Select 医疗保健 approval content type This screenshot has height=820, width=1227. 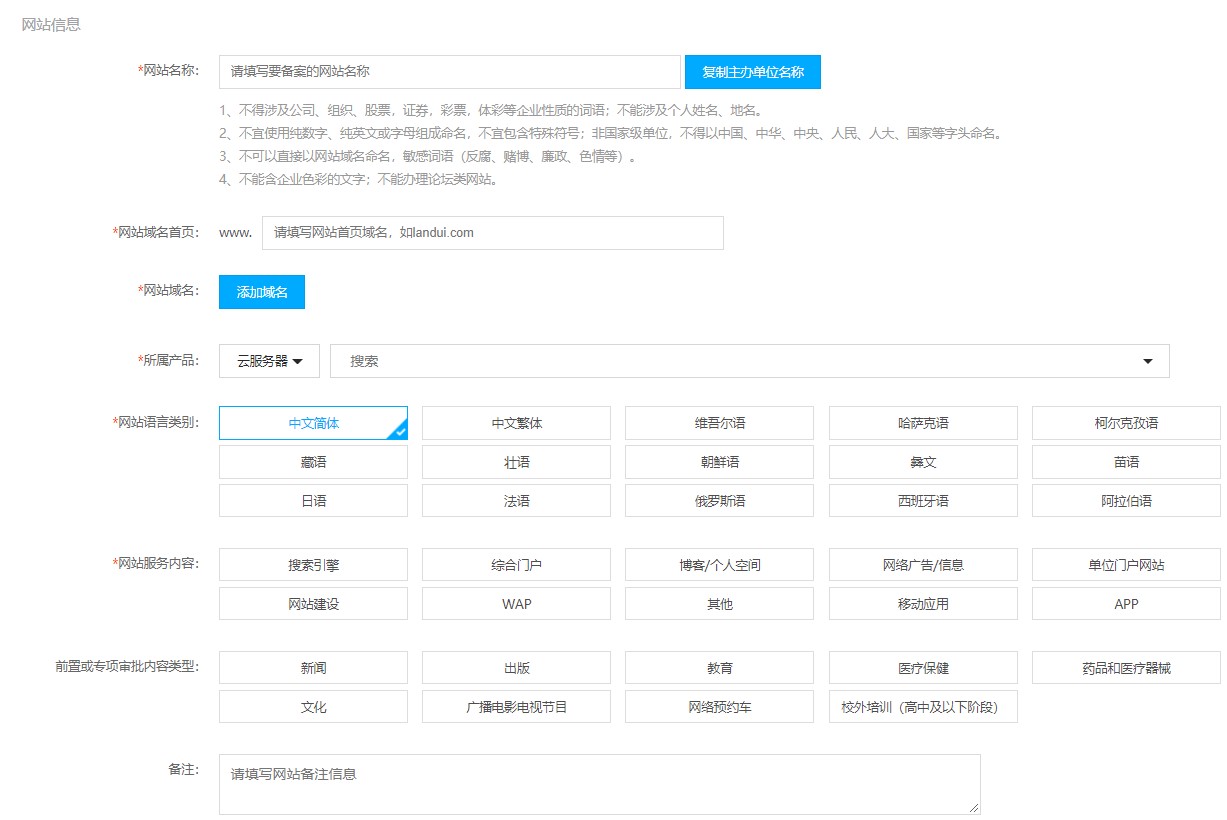coord(922,667)
